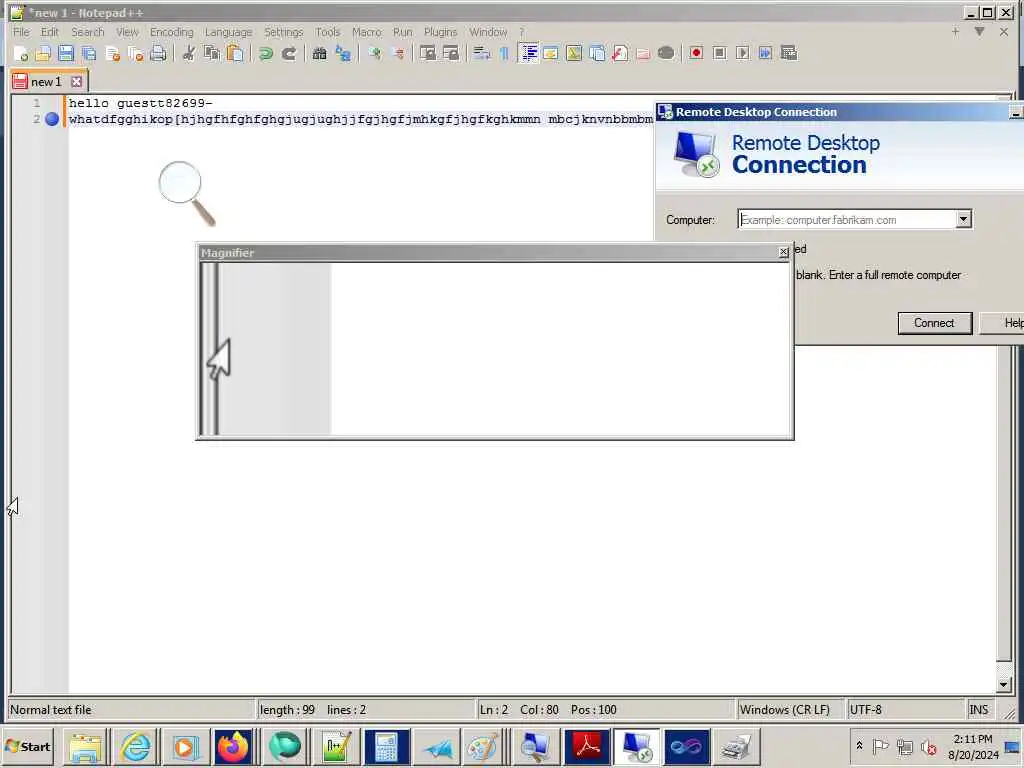1024x768 pixels.
Task: Open the Start menu
Action: (28, 746)
